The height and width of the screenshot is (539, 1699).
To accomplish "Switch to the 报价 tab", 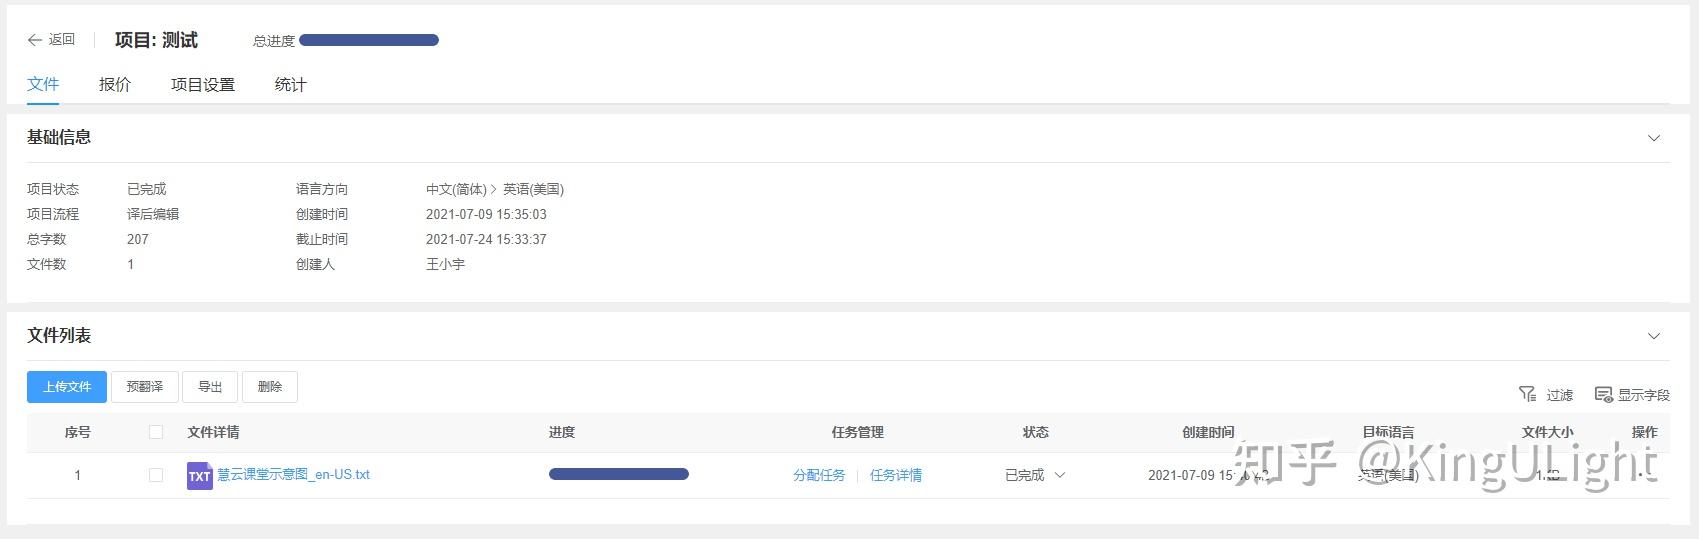I will (x=115, y=85).
